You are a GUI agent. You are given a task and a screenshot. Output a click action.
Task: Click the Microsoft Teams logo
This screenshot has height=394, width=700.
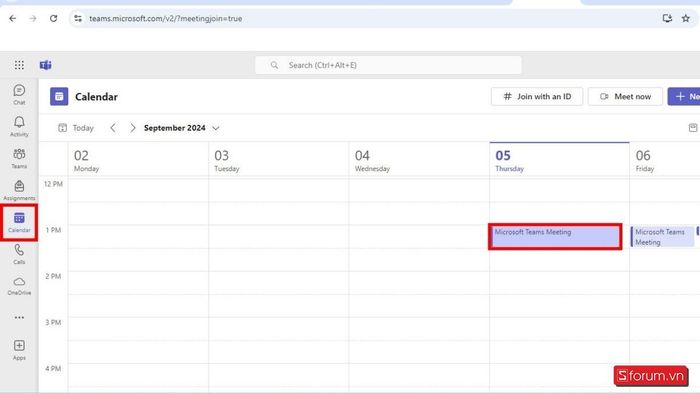[46, 65]
